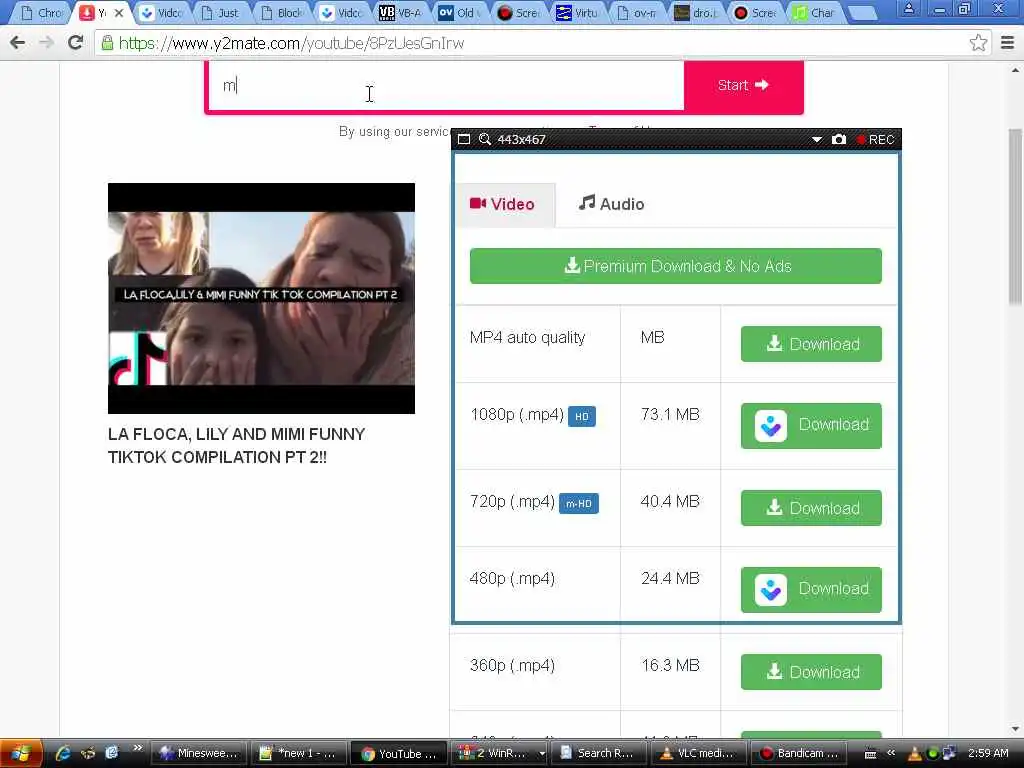
Task: Download the 480p (.mp4) version
Action: tap(811, 589)
